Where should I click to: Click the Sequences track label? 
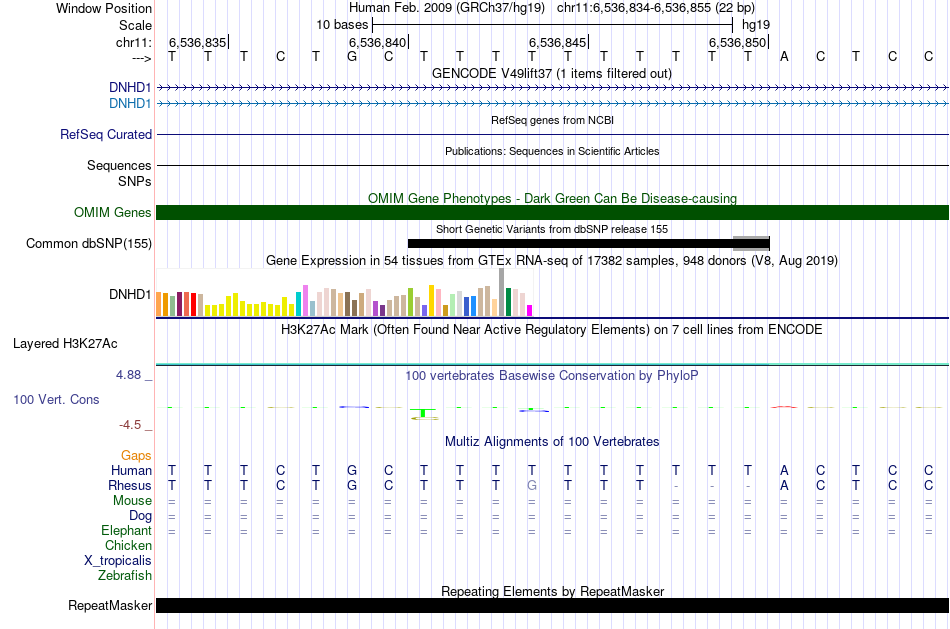pos(119,165)
